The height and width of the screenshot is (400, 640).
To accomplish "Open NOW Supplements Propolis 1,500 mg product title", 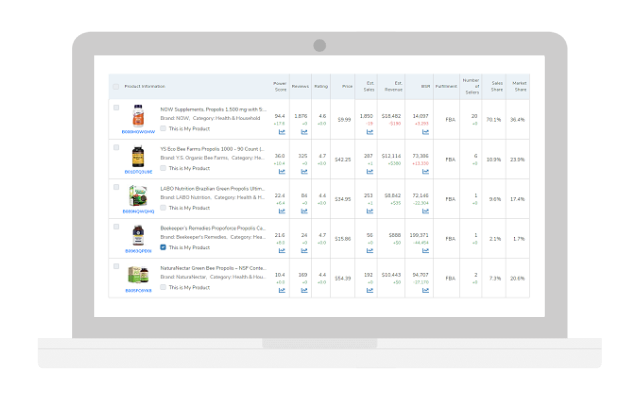I will (212, 109).
